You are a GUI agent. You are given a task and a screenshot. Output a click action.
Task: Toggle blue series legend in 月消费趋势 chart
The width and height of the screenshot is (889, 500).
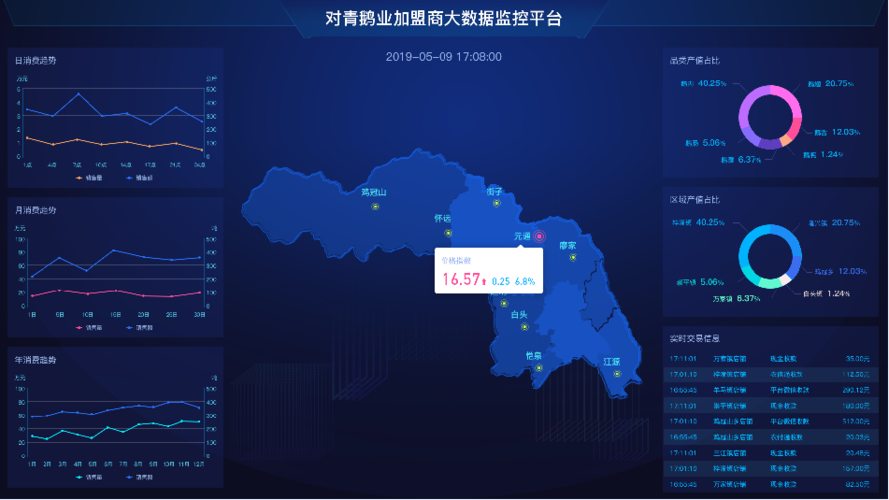click(x=139, y=327)
